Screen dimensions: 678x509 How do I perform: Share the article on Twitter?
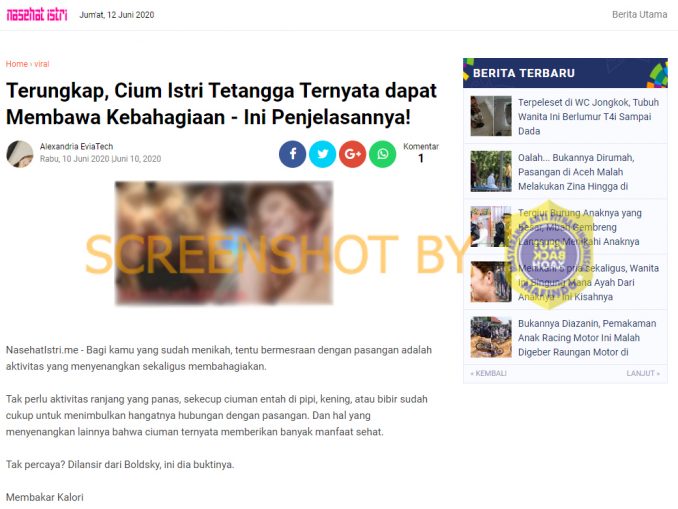322,154
